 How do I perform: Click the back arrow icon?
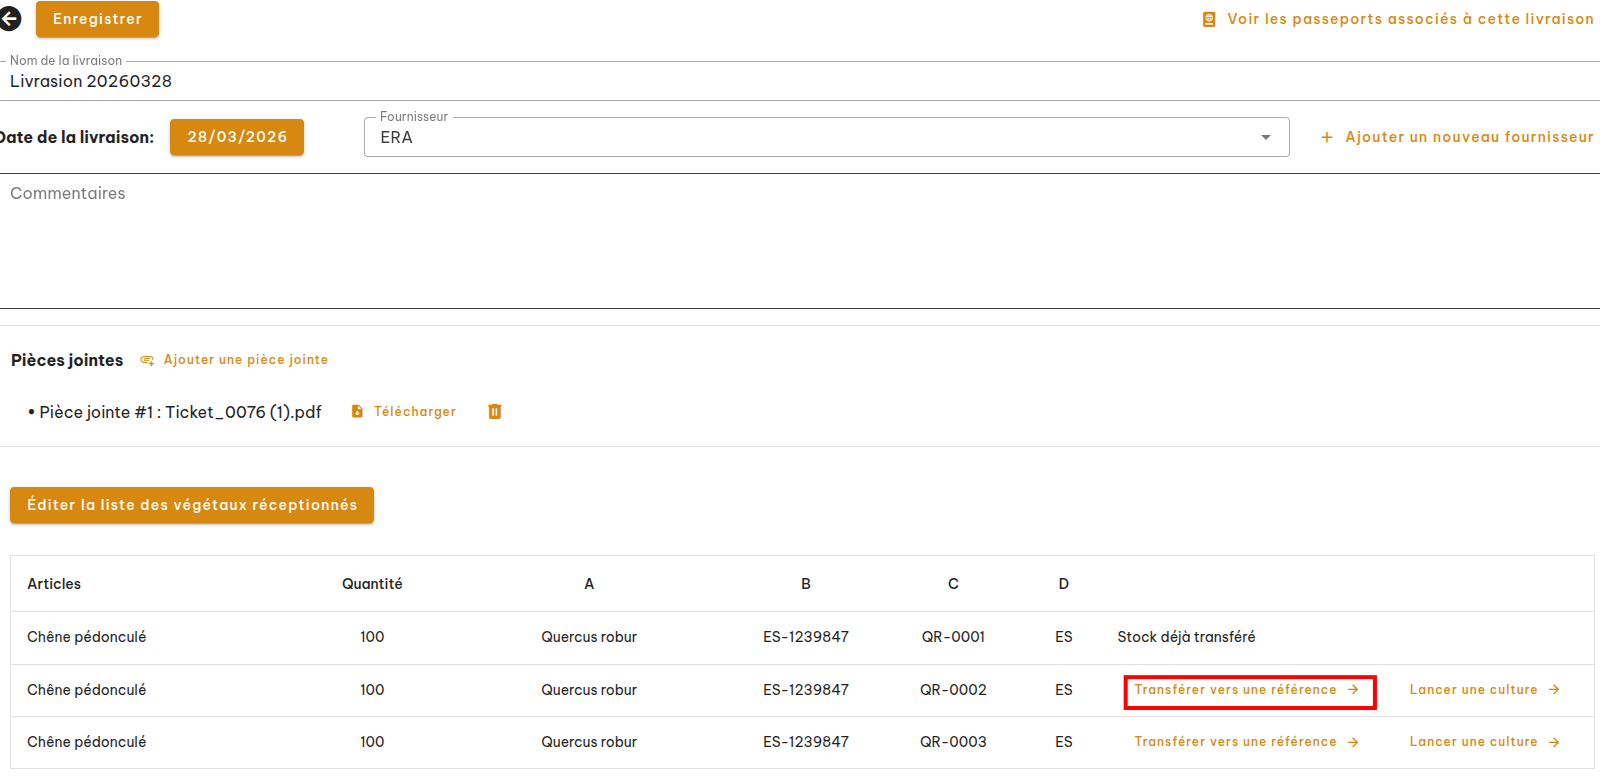pos(10,19)
